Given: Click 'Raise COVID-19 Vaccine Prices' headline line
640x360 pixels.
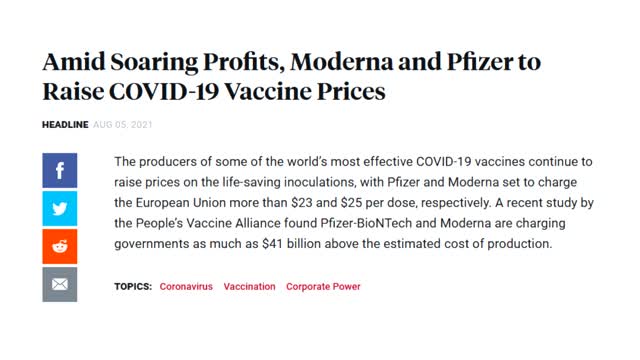Looking at the screenshot, I should (x=214, y=91).
